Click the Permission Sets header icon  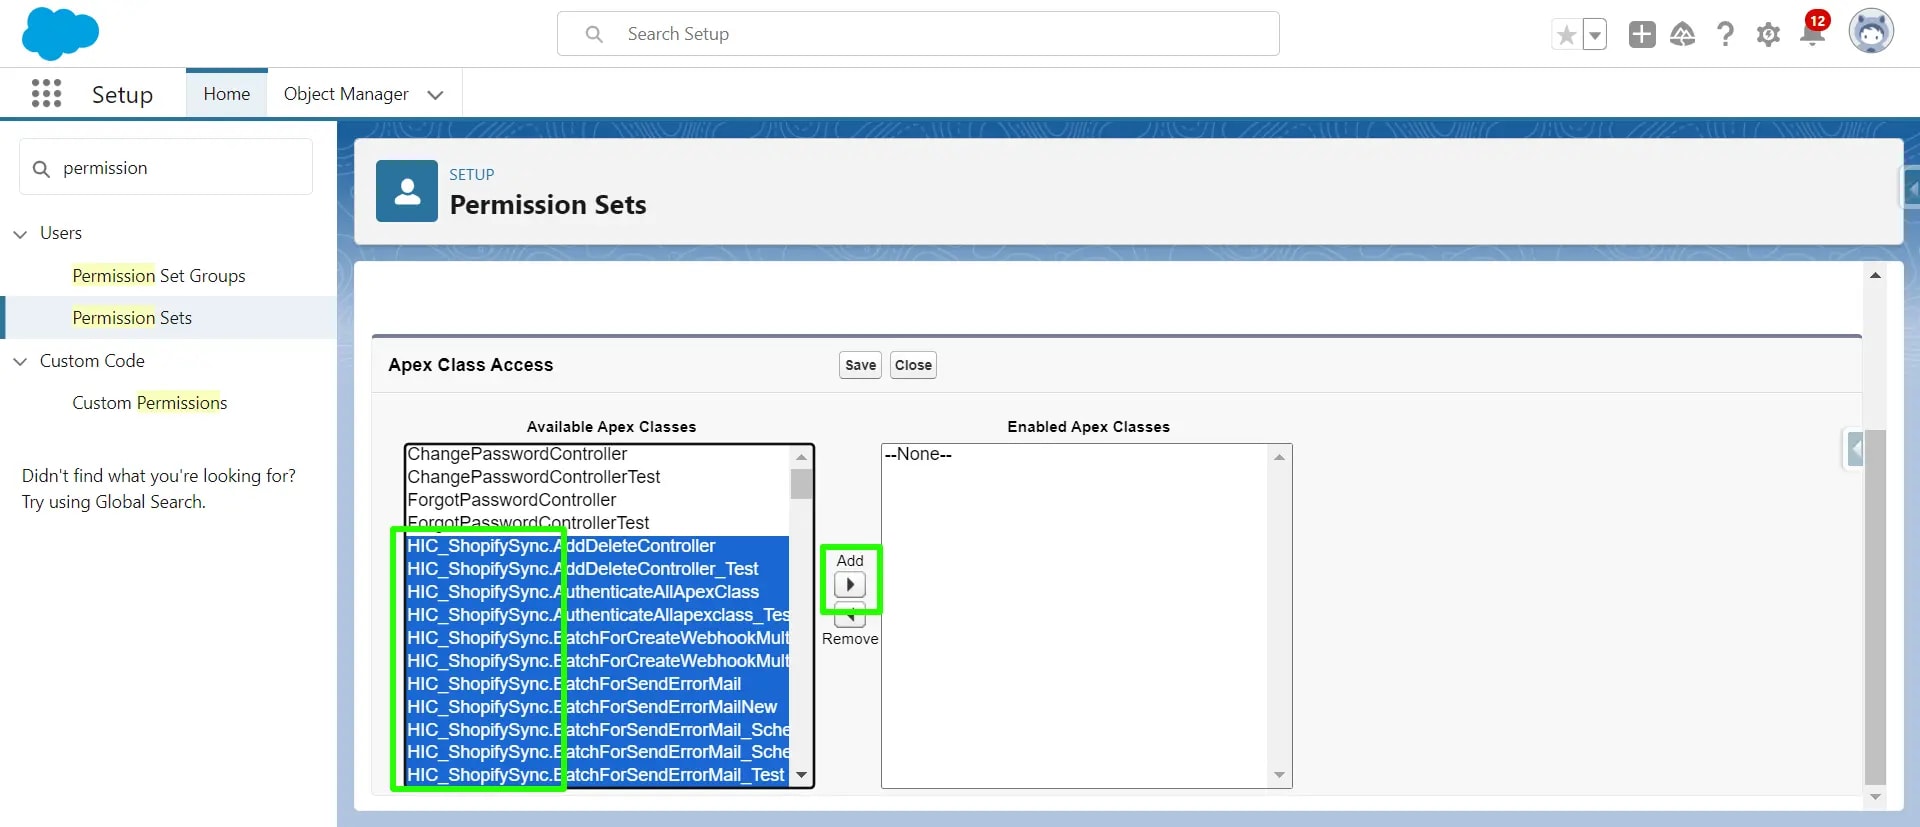407,191
